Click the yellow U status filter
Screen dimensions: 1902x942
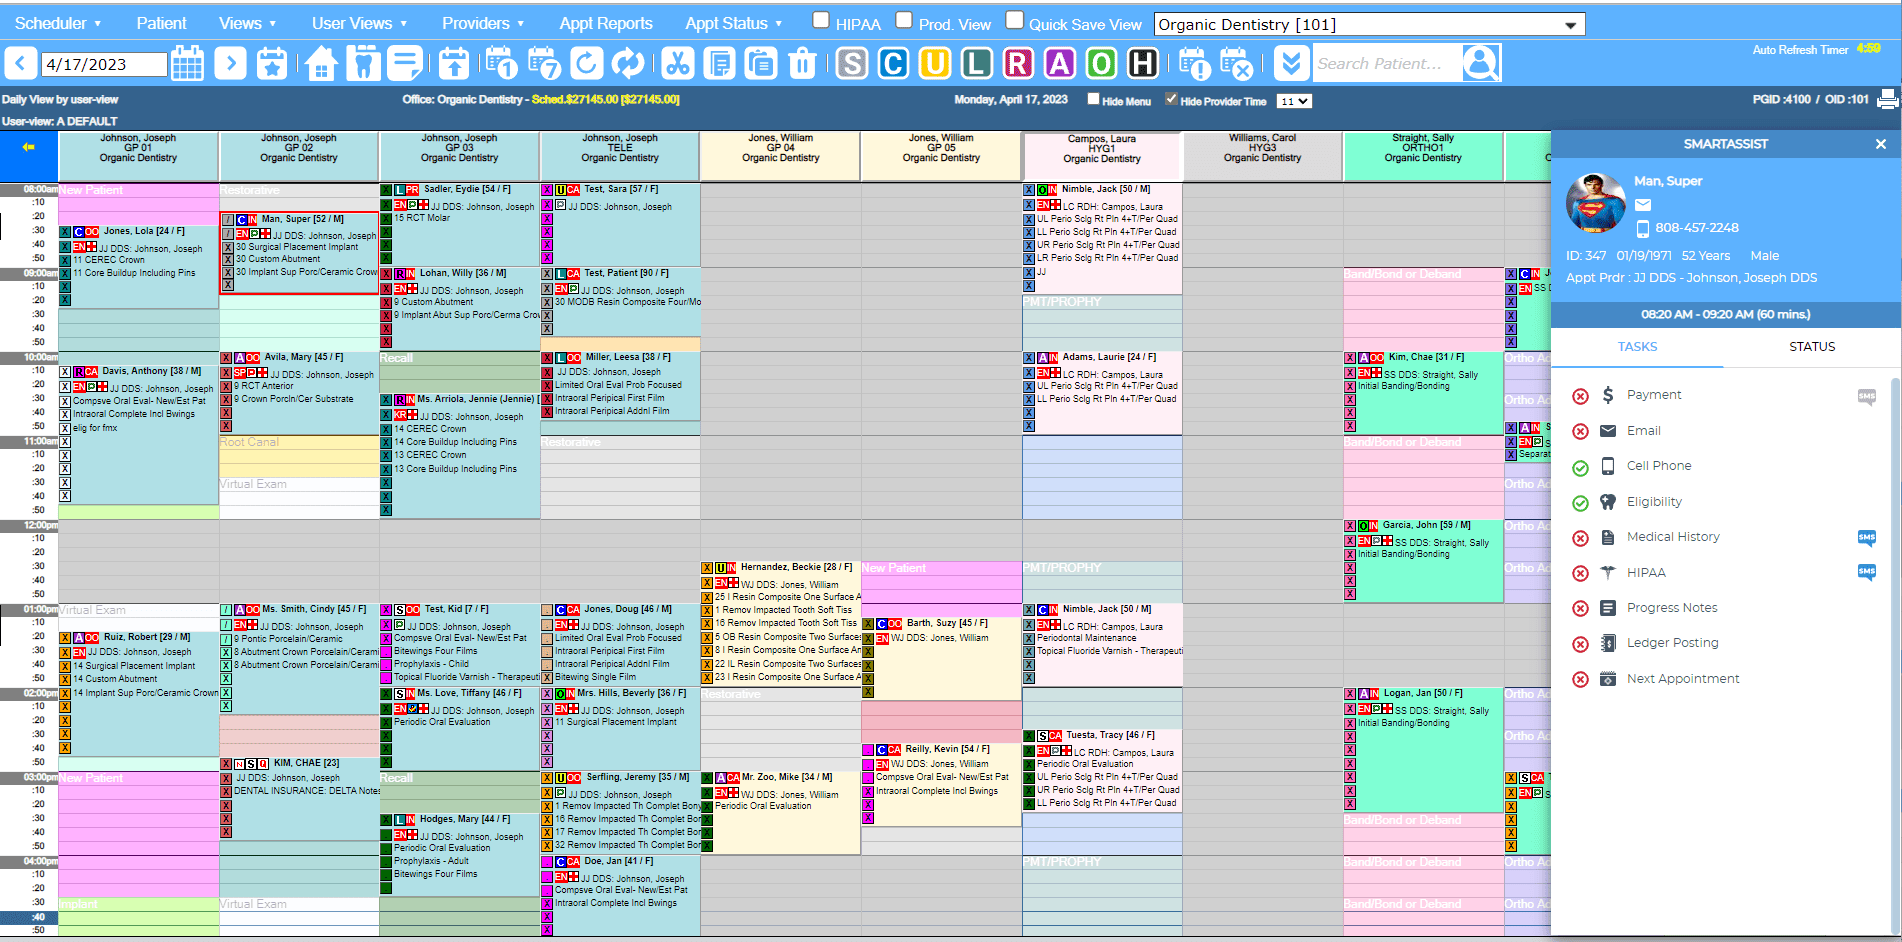934,64
